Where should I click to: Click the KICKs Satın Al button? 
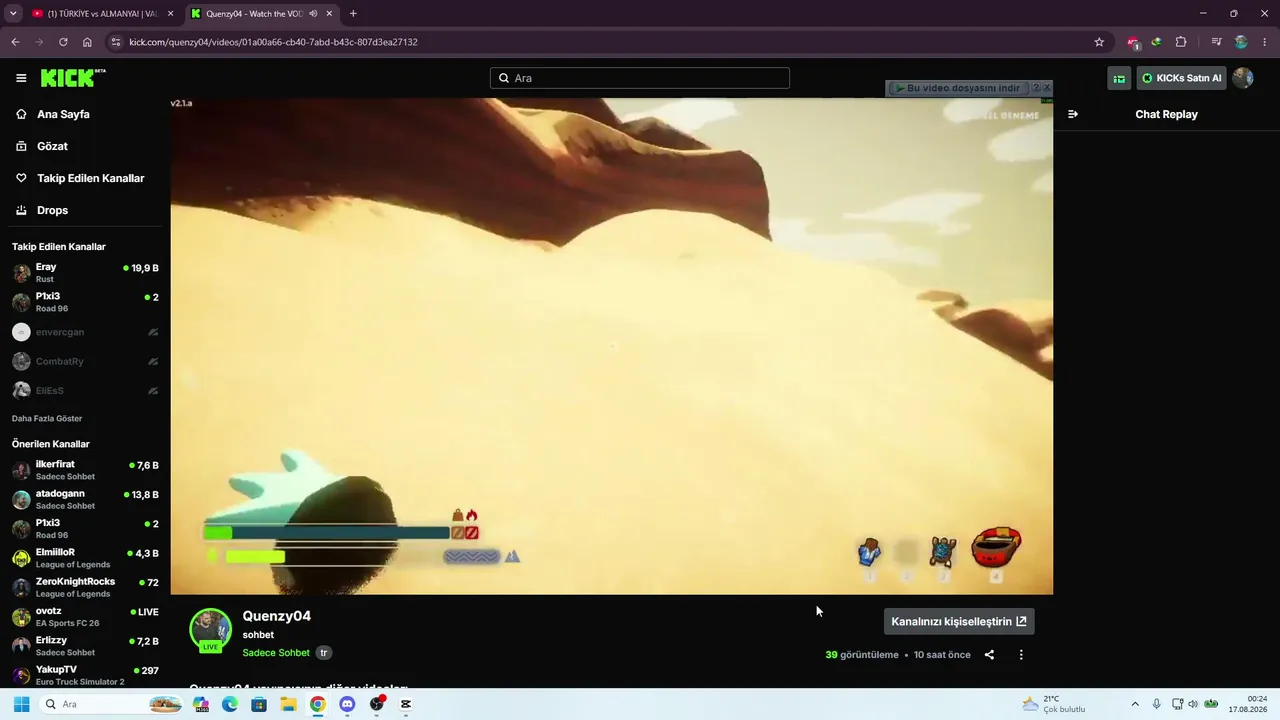1181,78
